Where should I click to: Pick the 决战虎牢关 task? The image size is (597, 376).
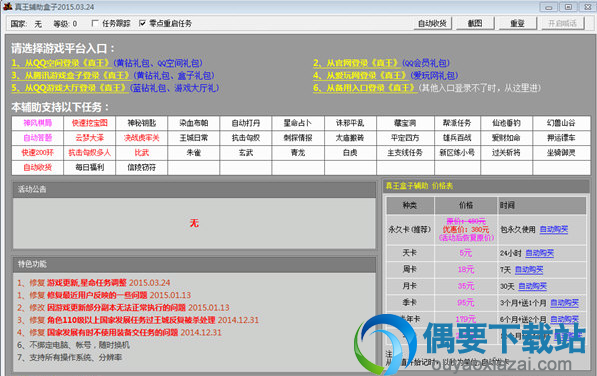click(x=142, y=138)
